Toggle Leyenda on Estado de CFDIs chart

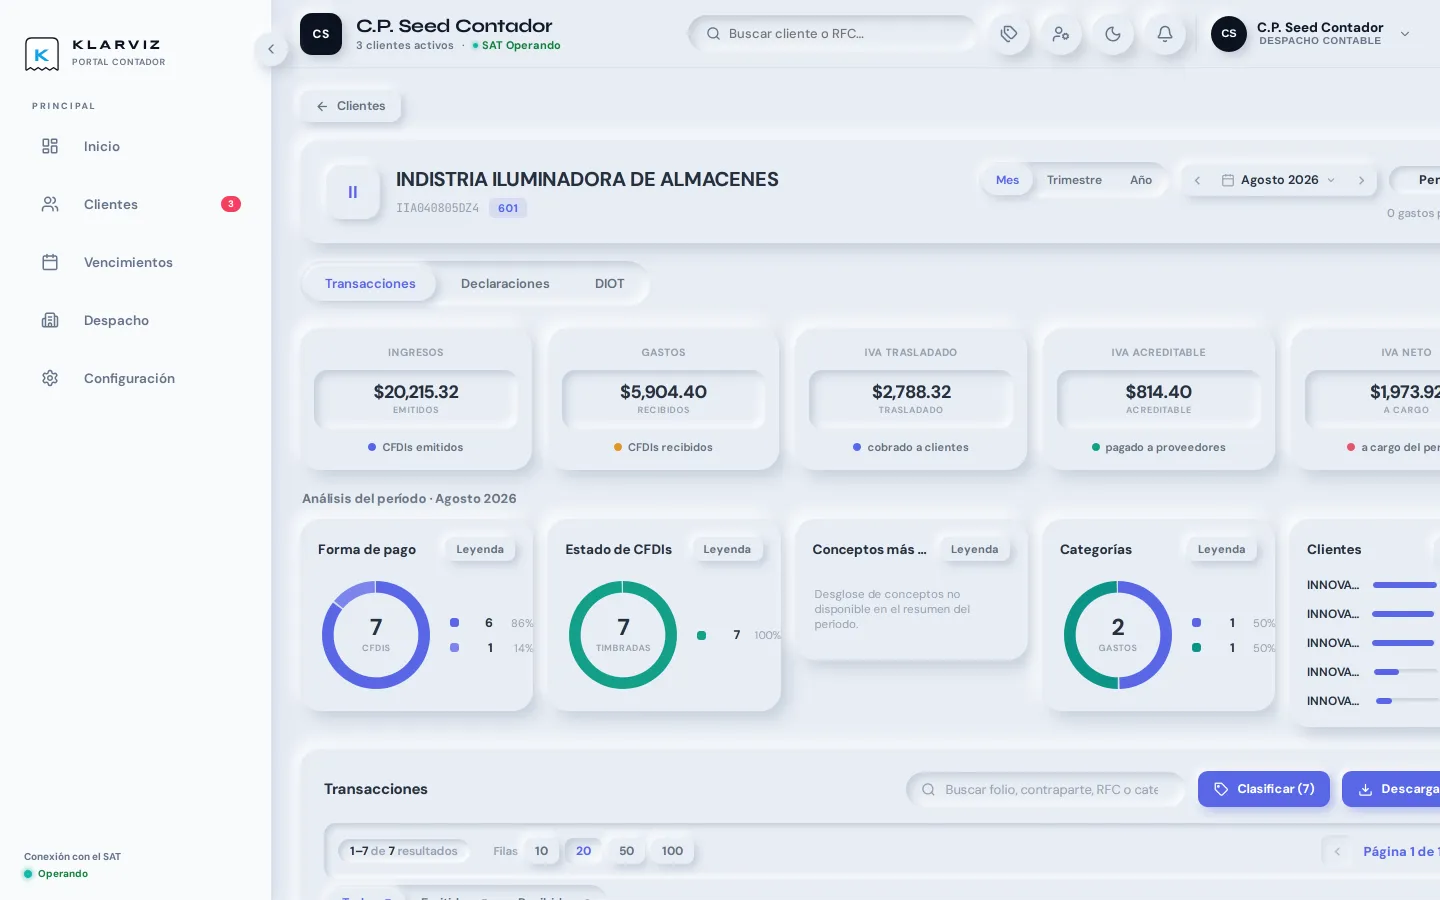click(x=727, y=549)
